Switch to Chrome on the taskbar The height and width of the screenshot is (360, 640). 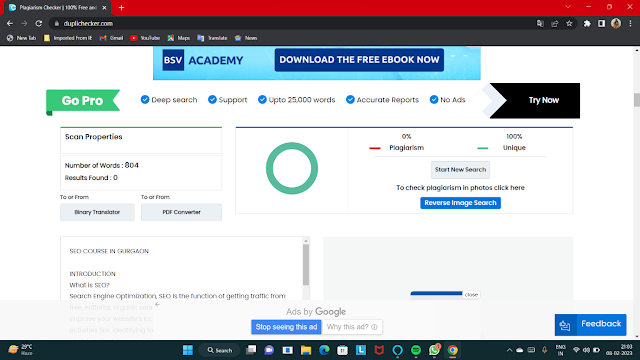[453, 350]
